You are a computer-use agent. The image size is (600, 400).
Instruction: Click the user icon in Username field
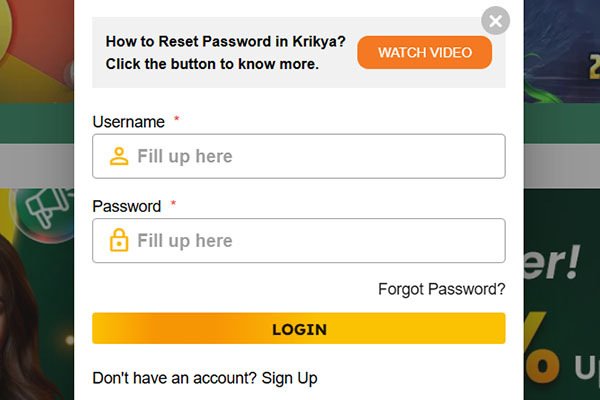point(119,156)
